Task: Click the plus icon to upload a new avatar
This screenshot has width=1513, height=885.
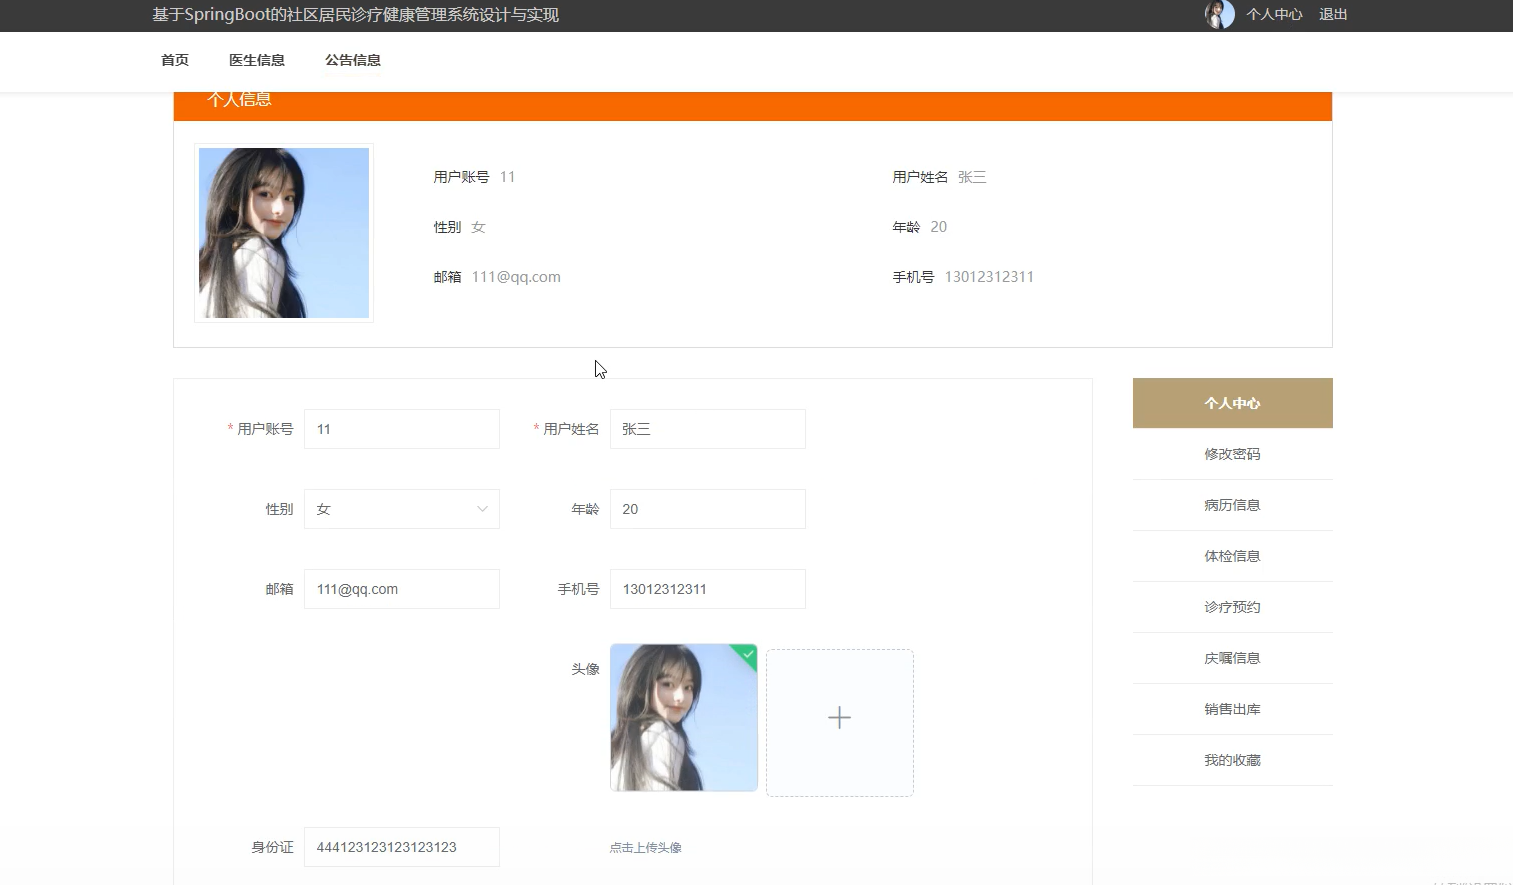Action: [839, 718]
